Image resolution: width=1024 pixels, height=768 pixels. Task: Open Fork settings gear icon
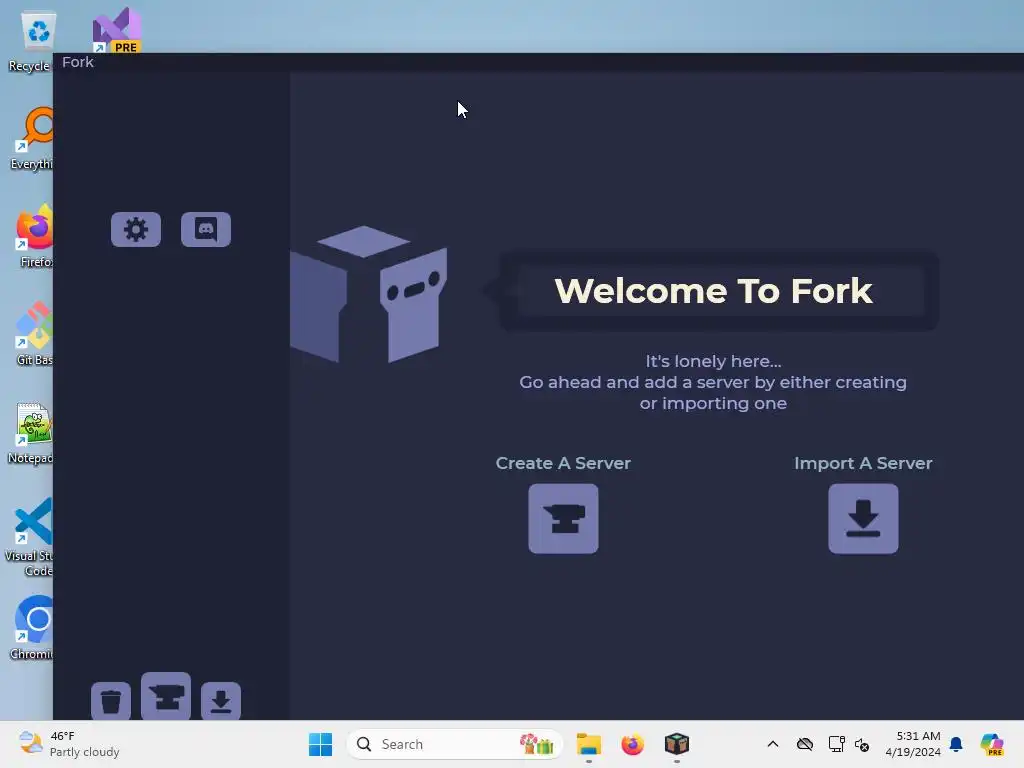(x=136, y=229)
